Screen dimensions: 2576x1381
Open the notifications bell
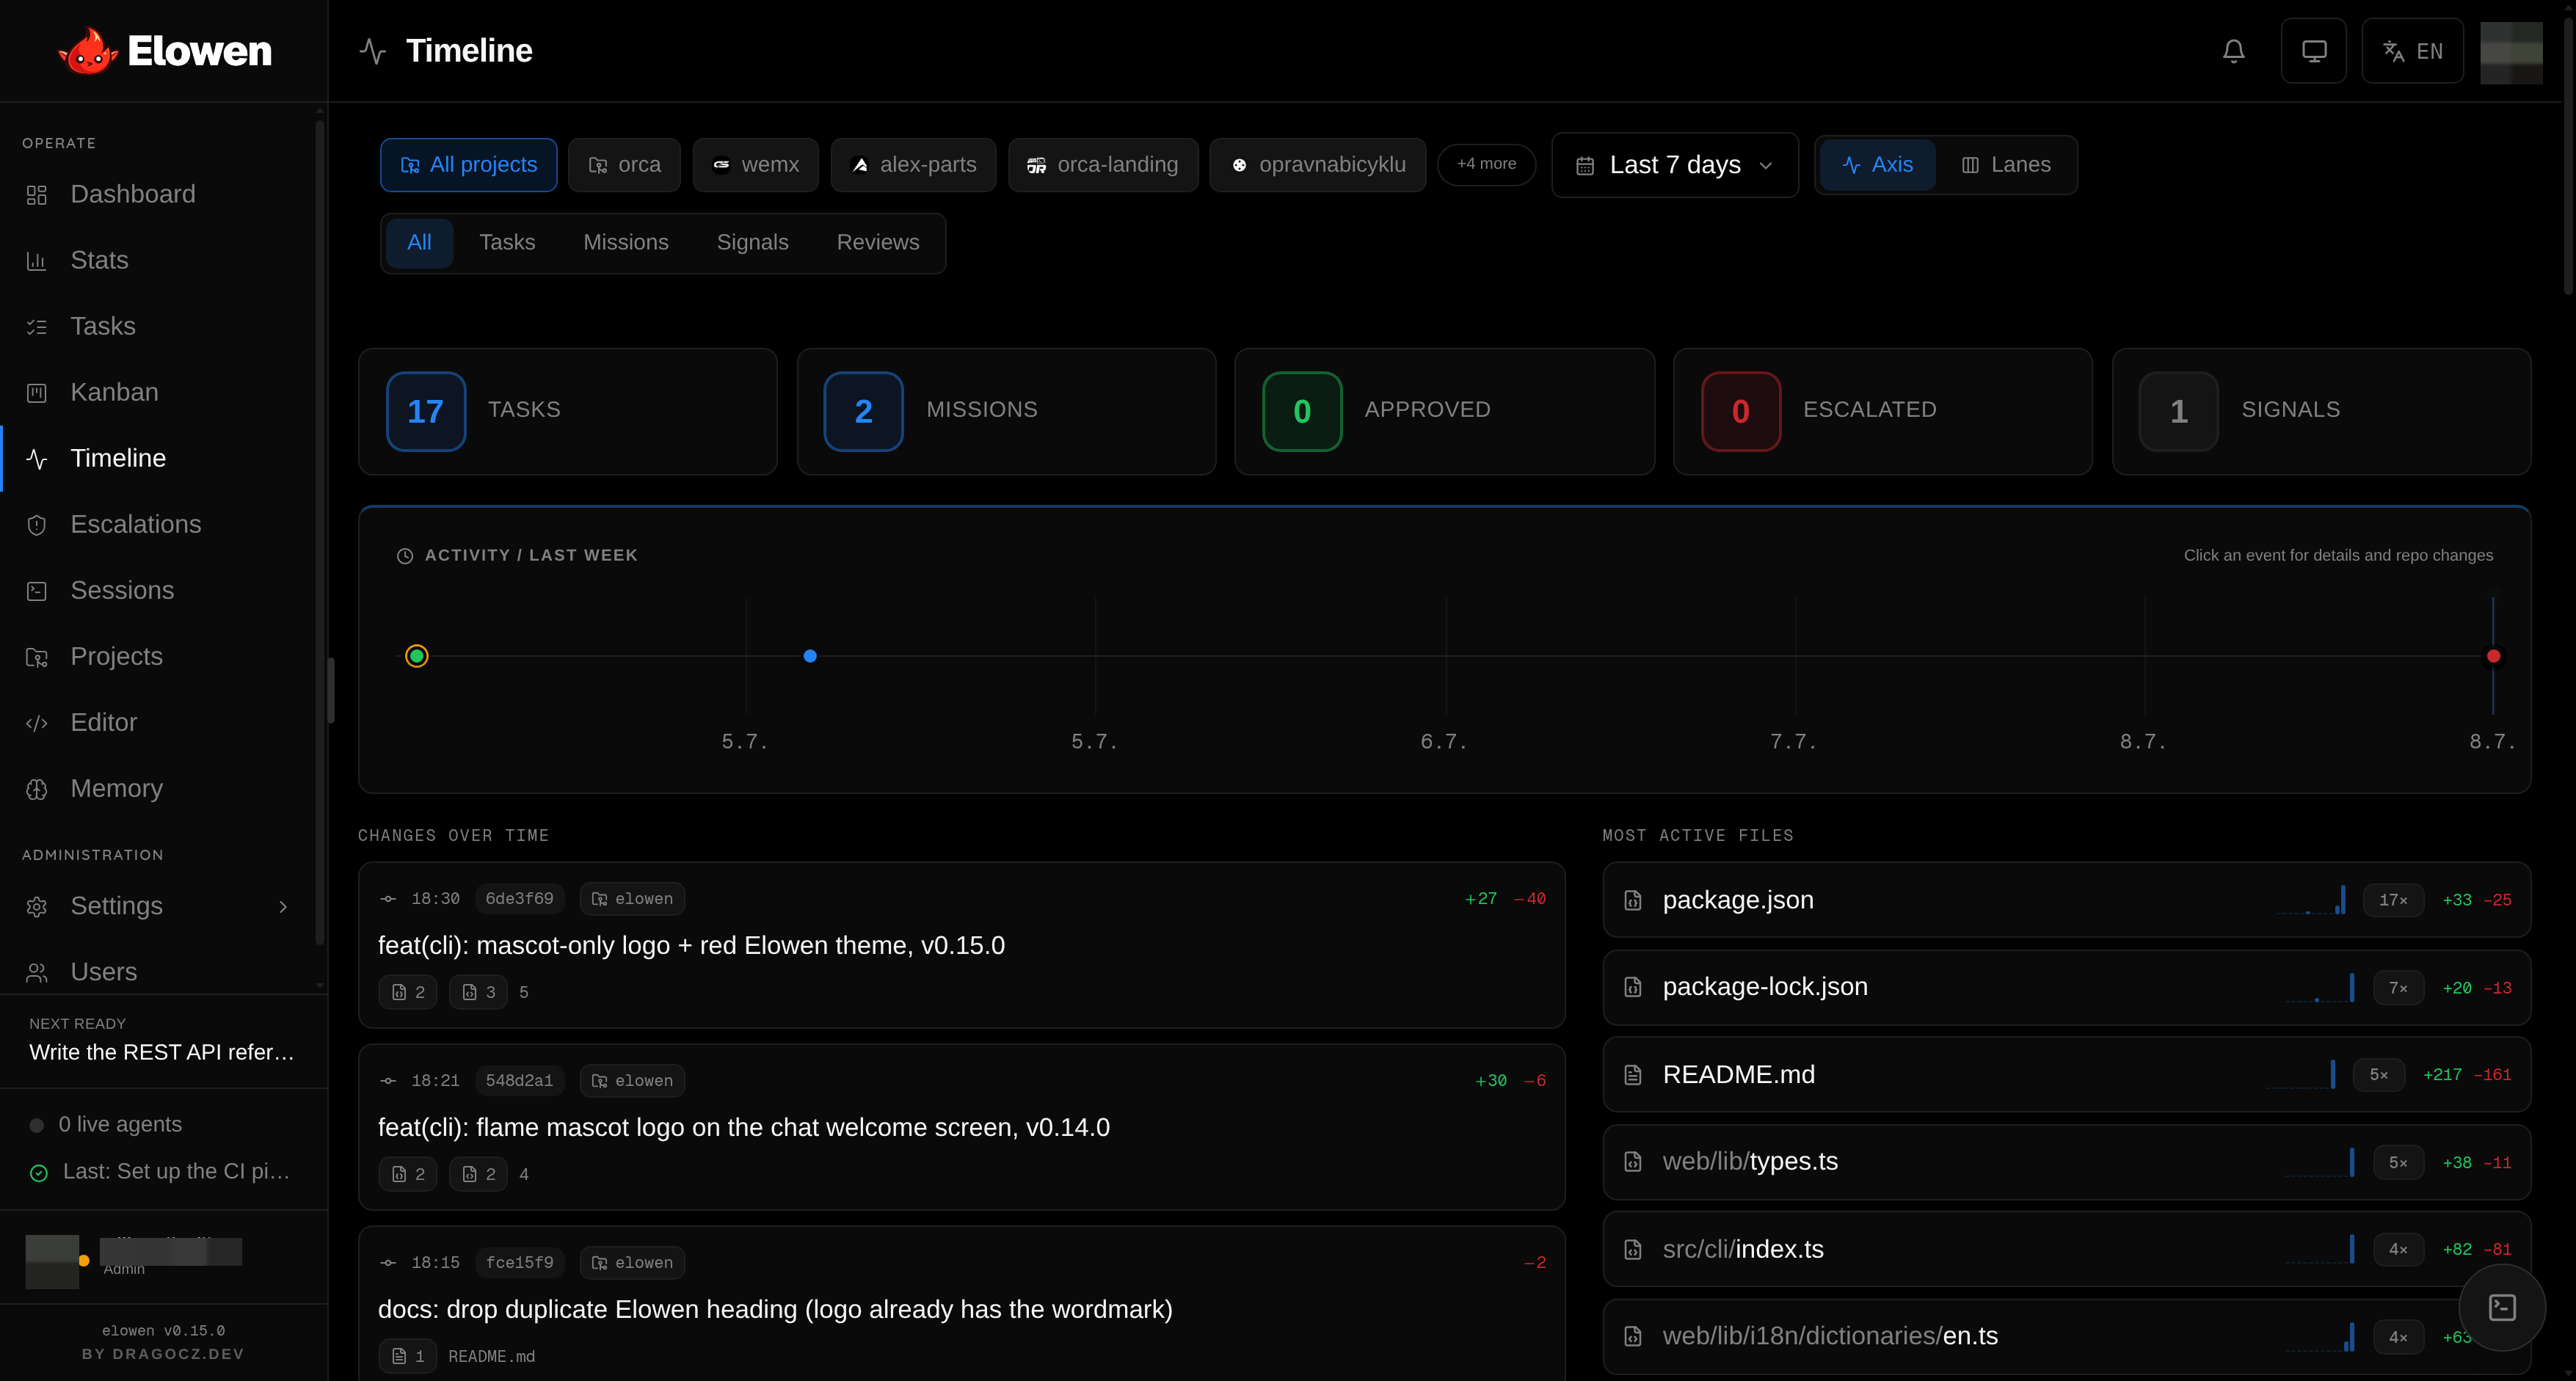(2233, 51)
